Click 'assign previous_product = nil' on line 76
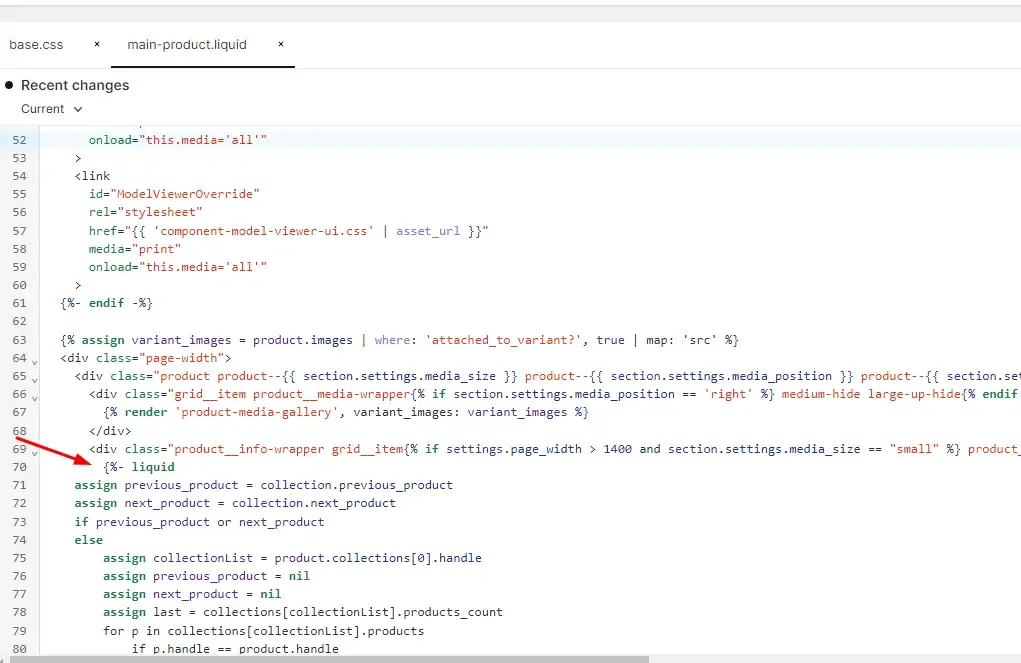 point(206,576)
